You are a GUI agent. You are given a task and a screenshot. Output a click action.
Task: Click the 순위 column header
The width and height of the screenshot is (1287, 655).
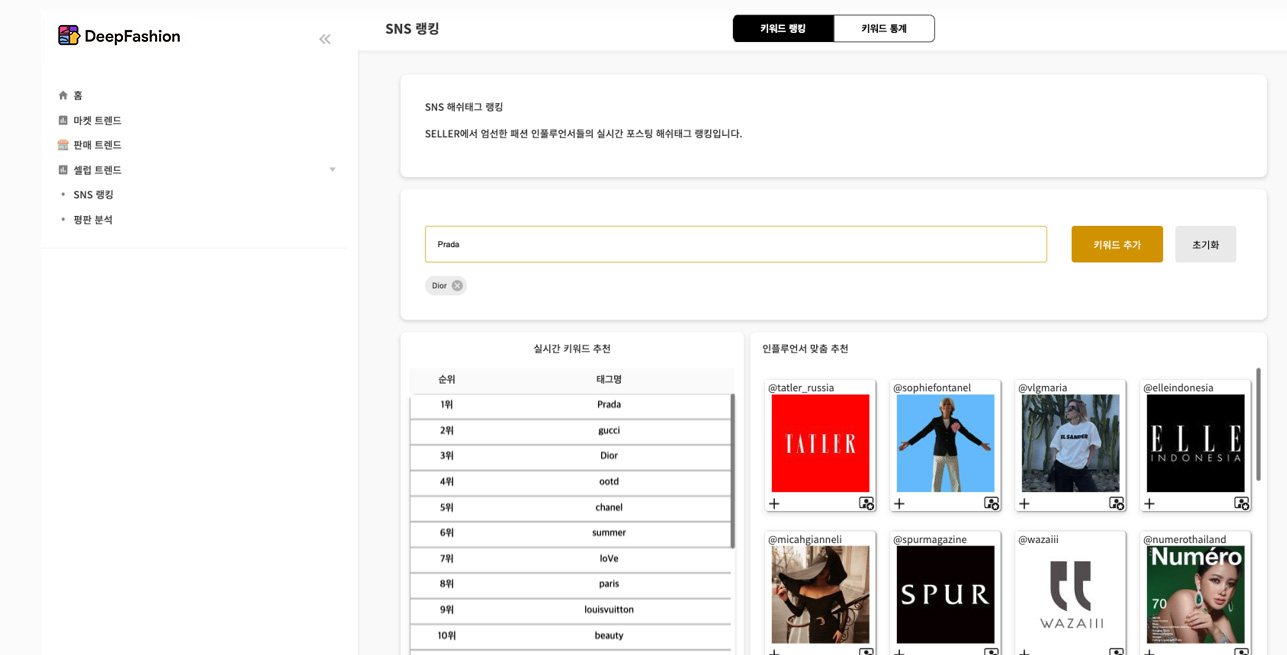tap(447, 380)
